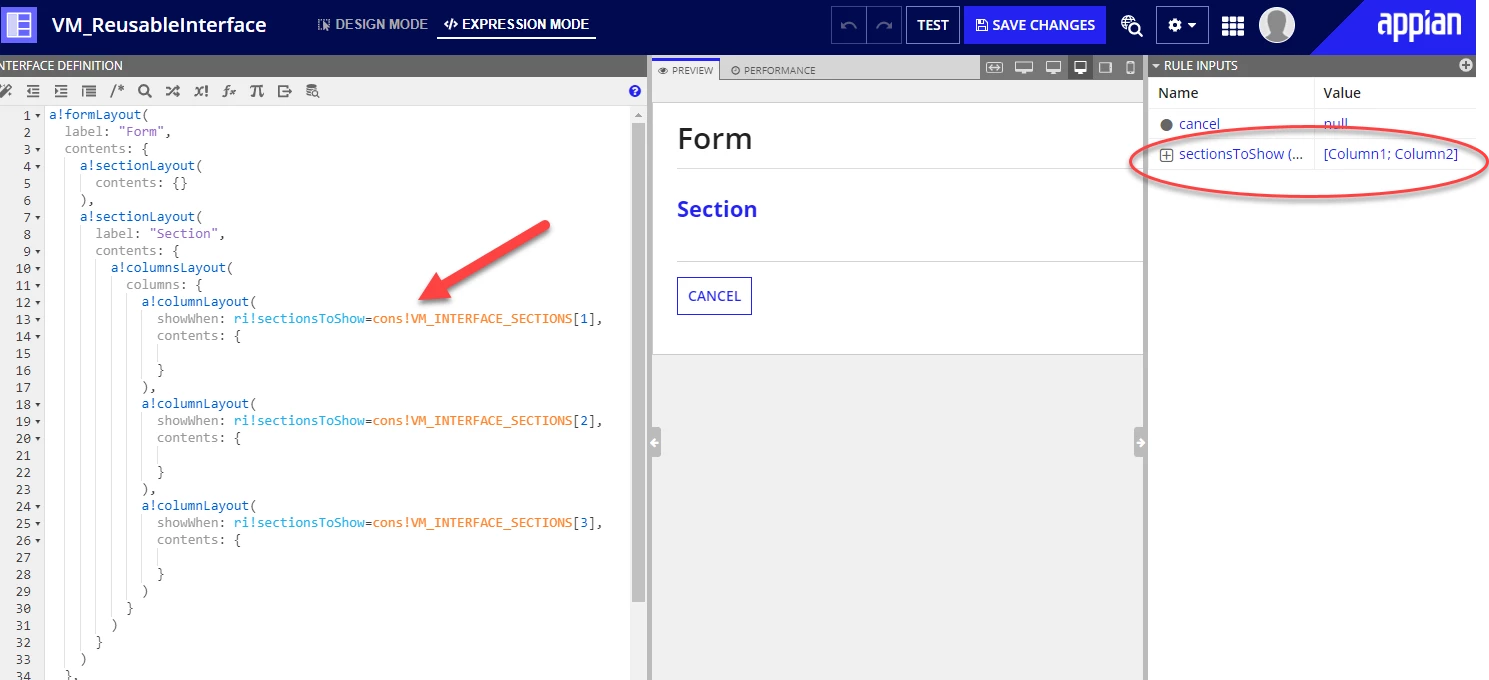
Task: Click the magic wand format expression icon
Action: click(x=5, y=91)
